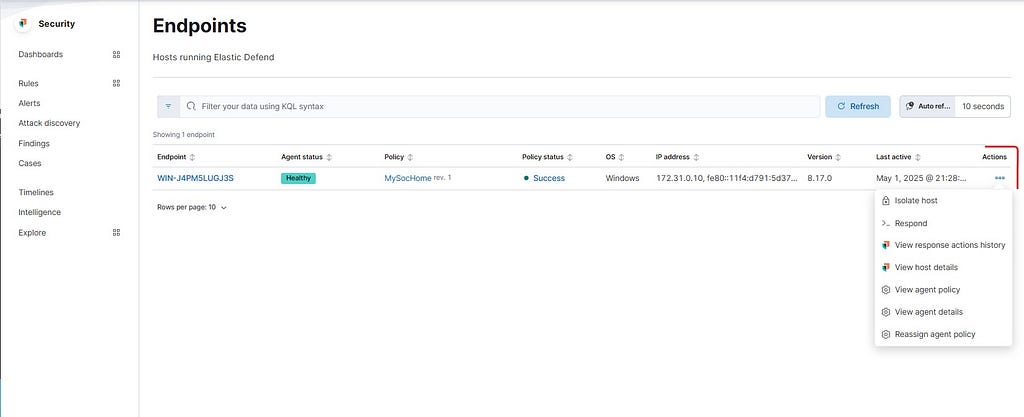Click the Success policy status link
The image size is (1024, 417).
click(x=549, y=178)
